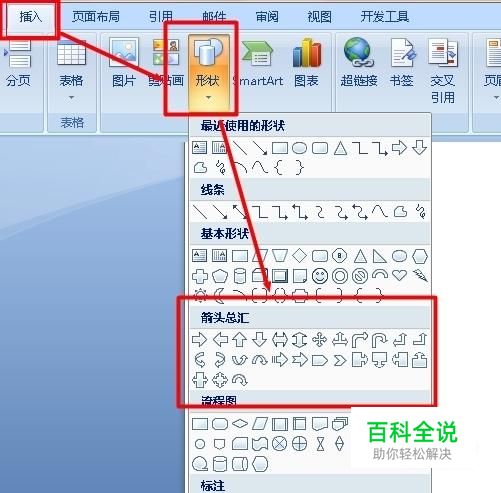Collapse the 形状 dropdown arrow
The image size is (501, 493).
[208, 98]
